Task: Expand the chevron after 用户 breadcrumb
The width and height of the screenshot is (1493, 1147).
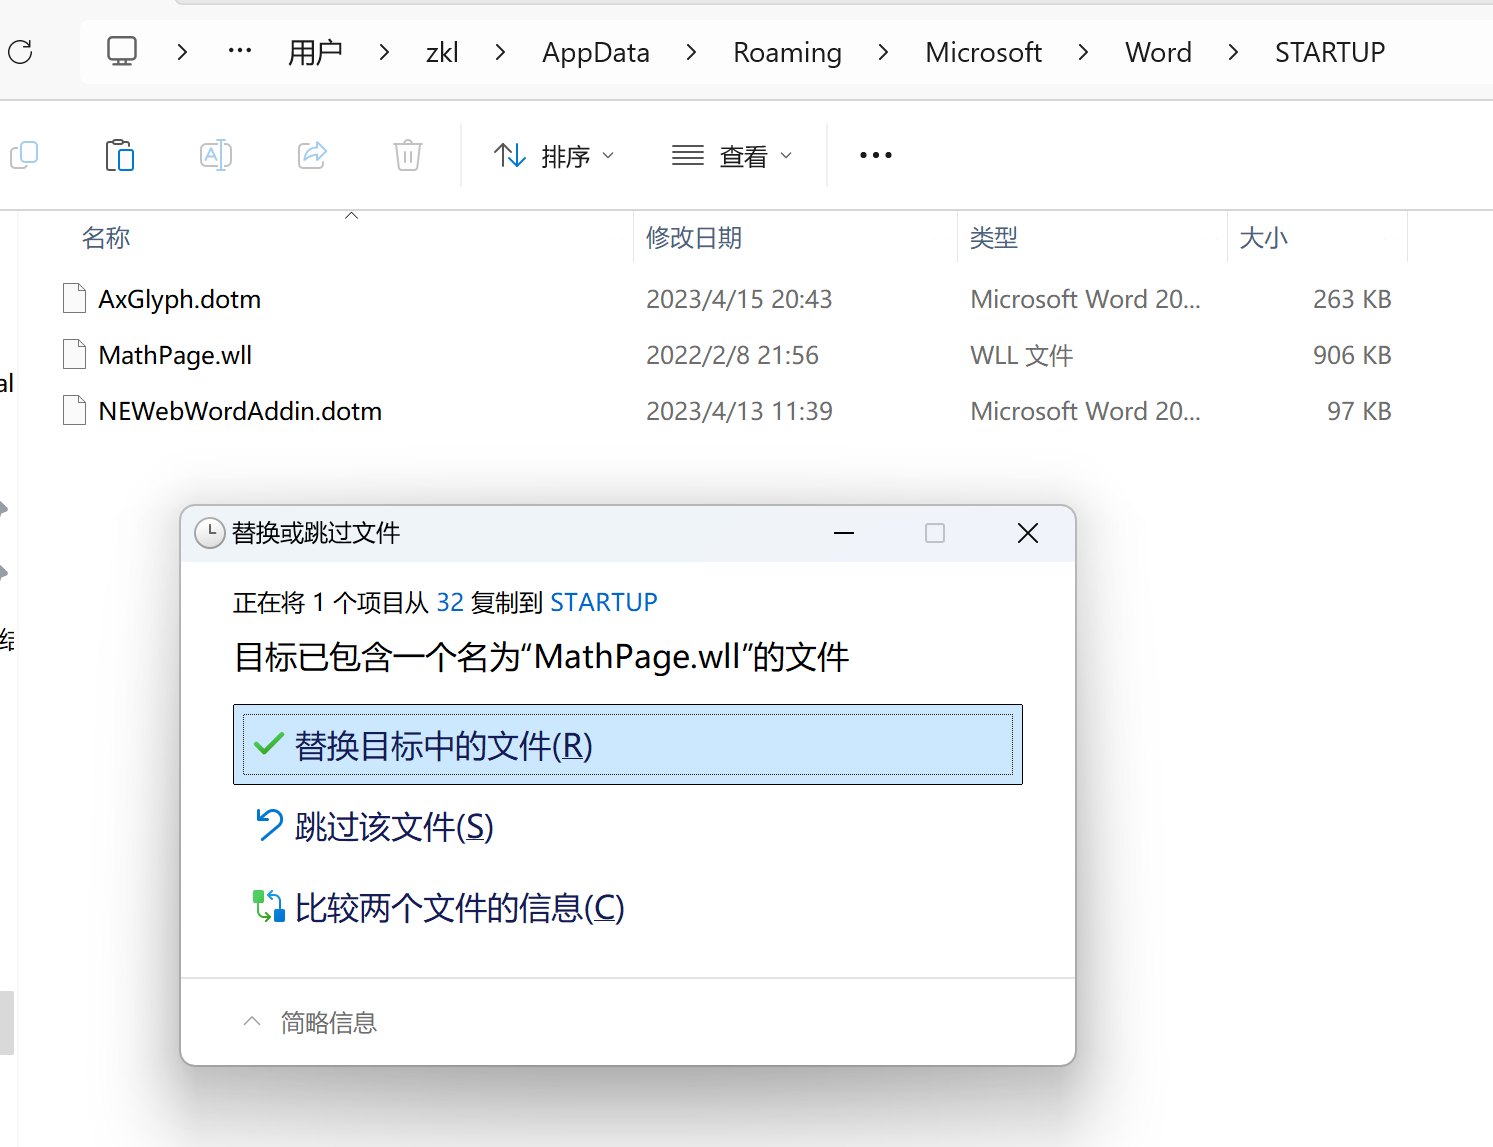Action: (384, 52)
